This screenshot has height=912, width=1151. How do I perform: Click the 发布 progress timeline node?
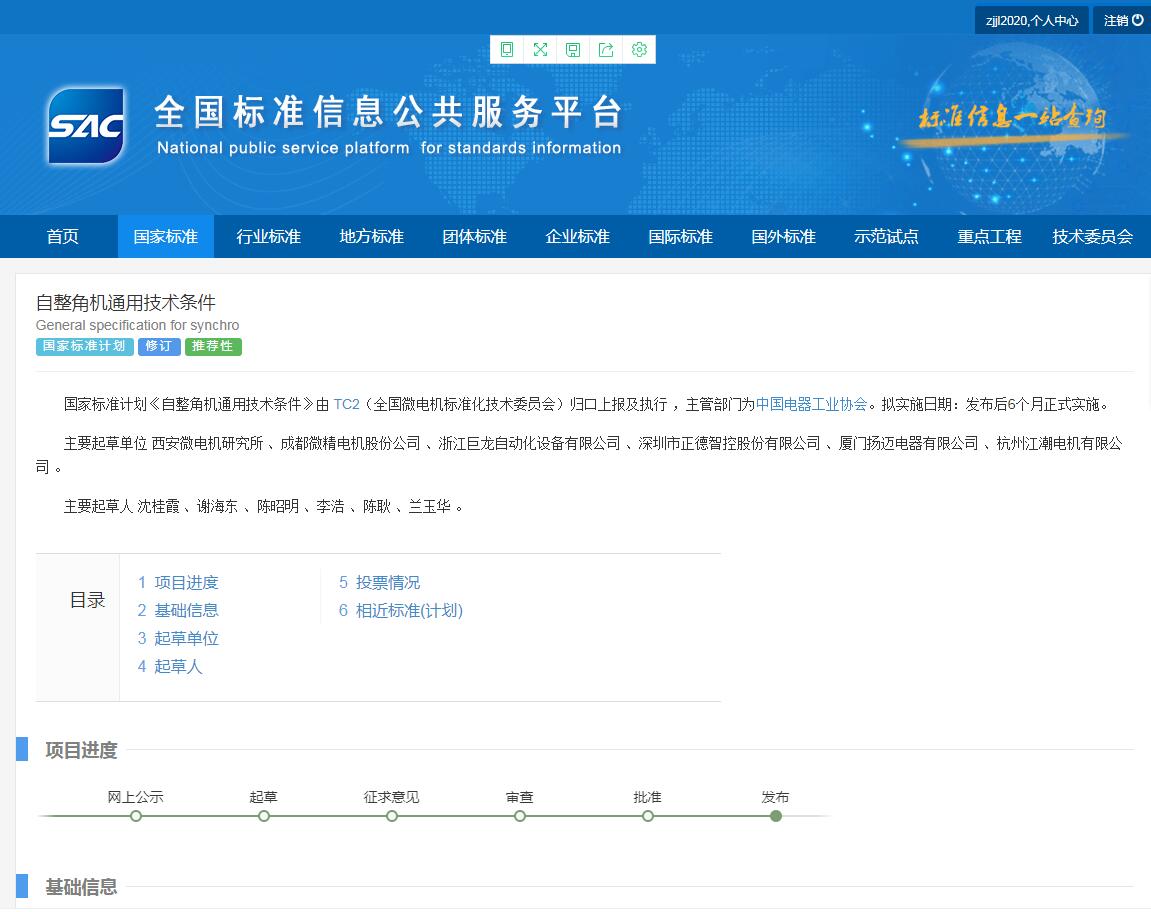775,816
